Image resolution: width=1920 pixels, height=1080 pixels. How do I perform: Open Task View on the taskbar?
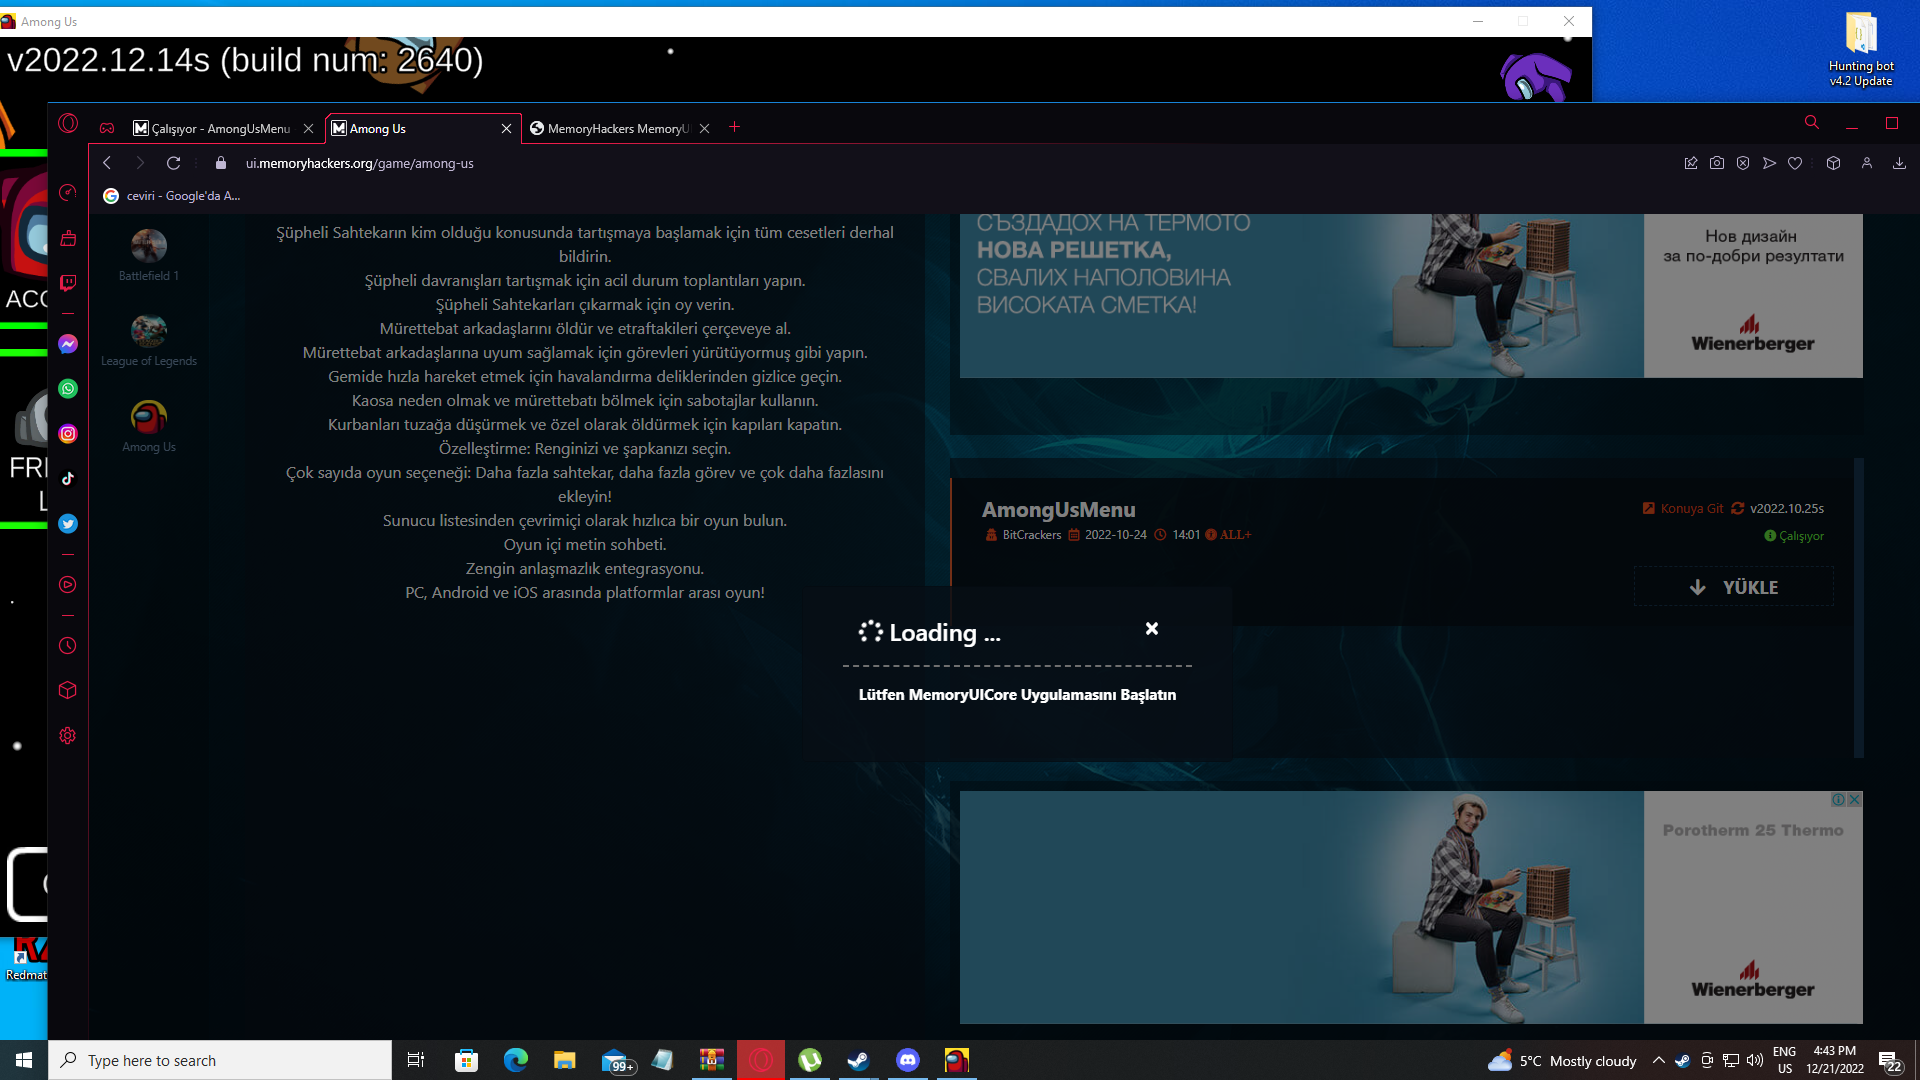coord(416,1060)
